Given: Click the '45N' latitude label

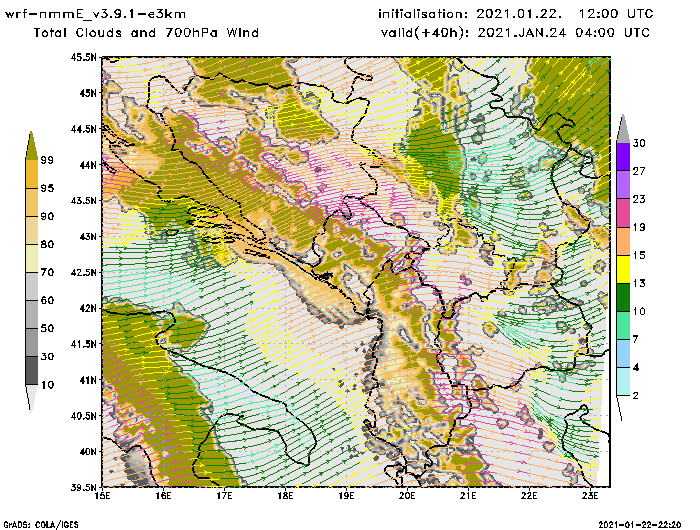Looking at the screenshot, I should (x=88, y=93).
